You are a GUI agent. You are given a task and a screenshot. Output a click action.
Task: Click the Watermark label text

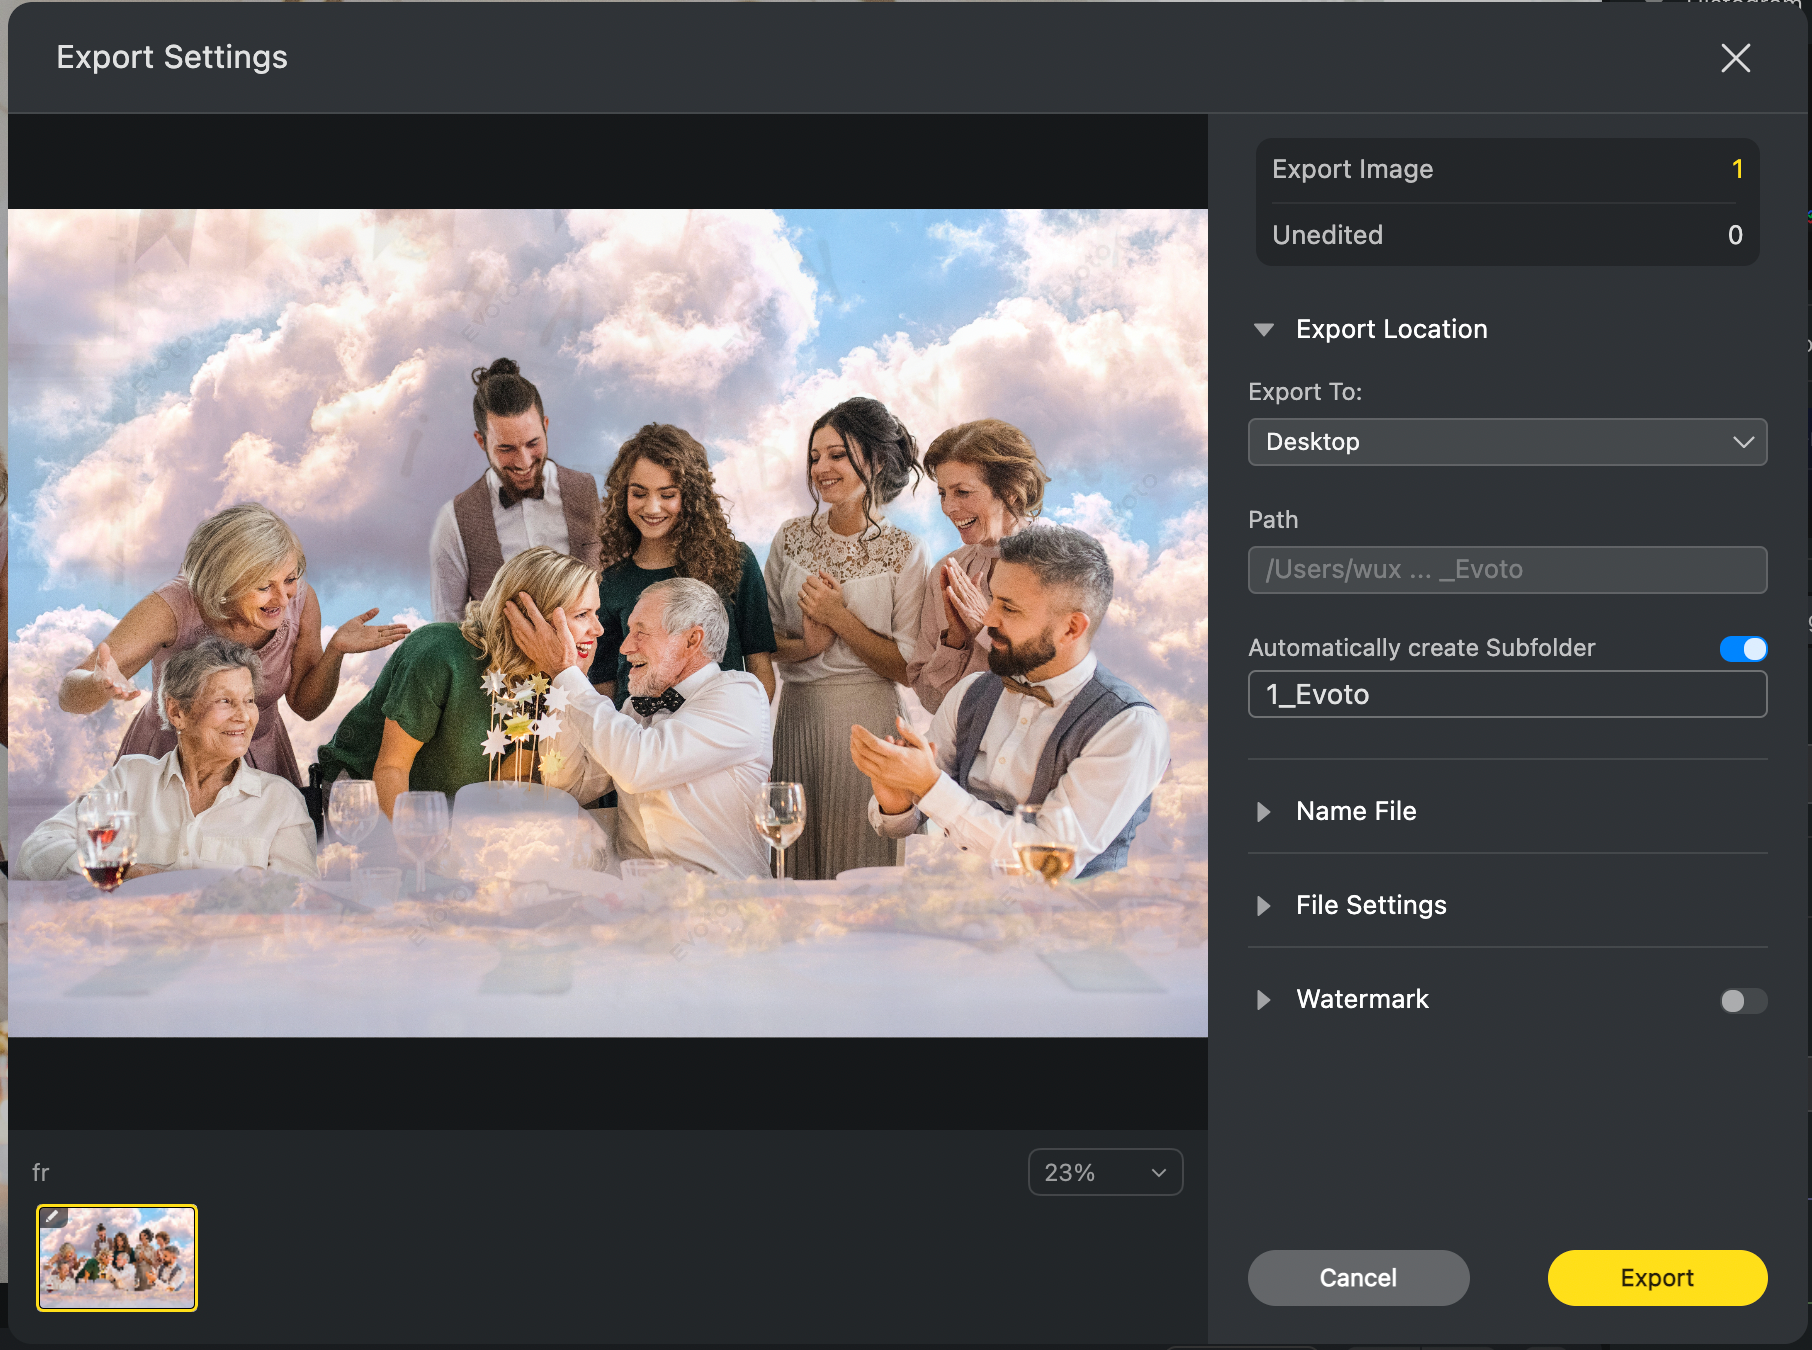pyautogui.click(x=1362, y=1000)
